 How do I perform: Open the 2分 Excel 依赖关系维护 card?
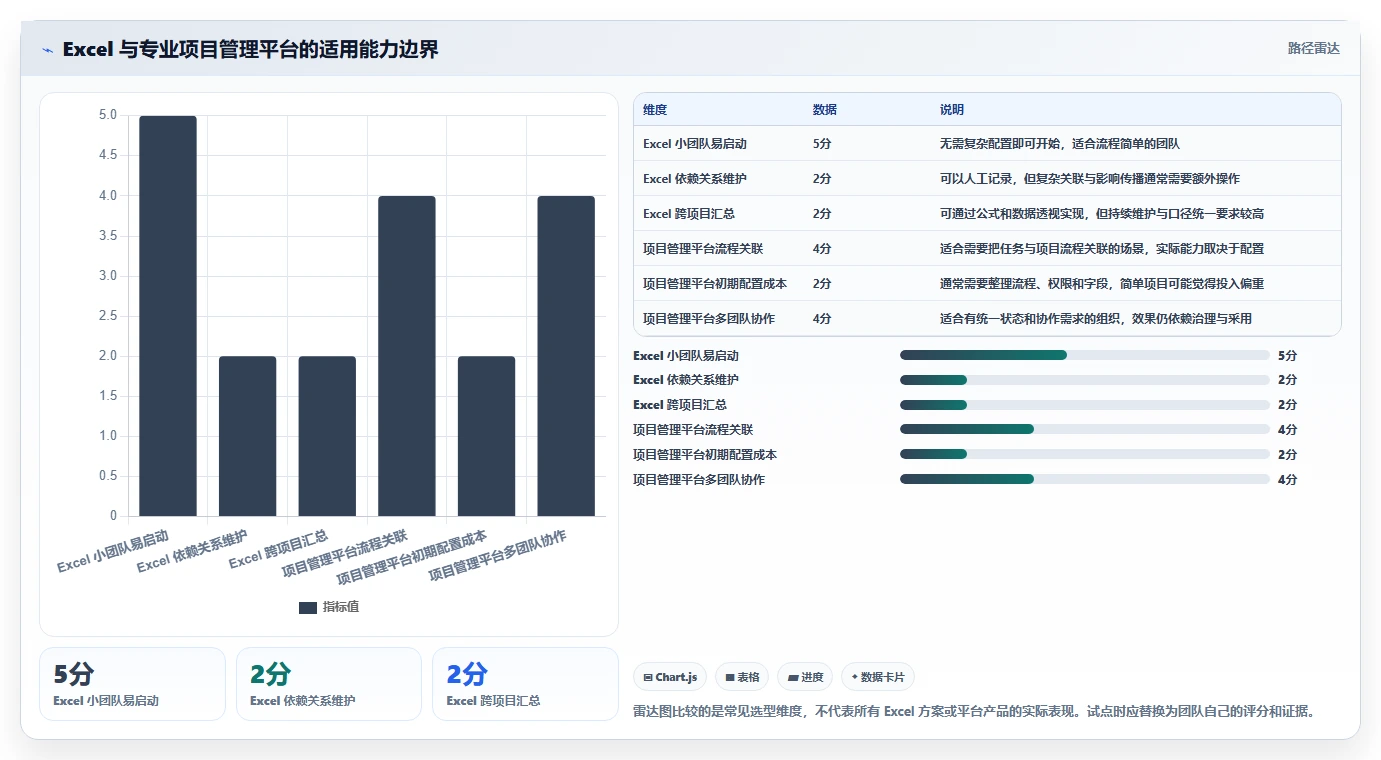(329, 684)
